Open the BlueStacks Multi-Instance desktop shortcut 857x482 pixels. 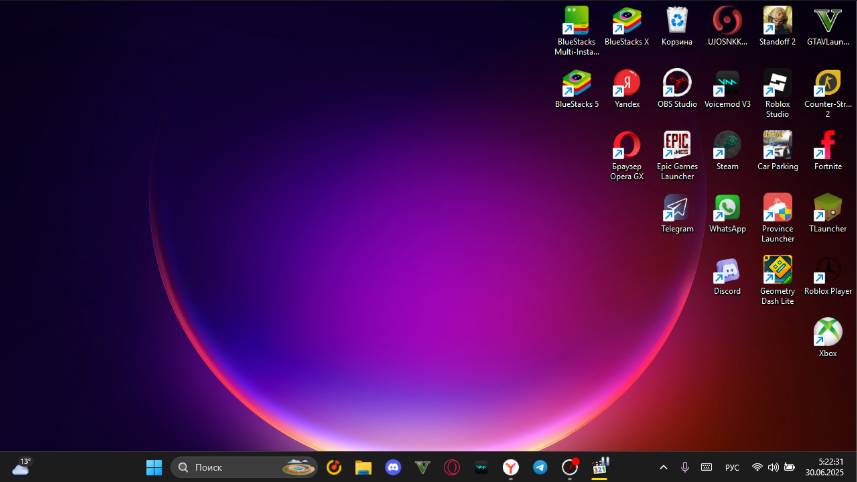pyautogui.click(x=577, y=31)
